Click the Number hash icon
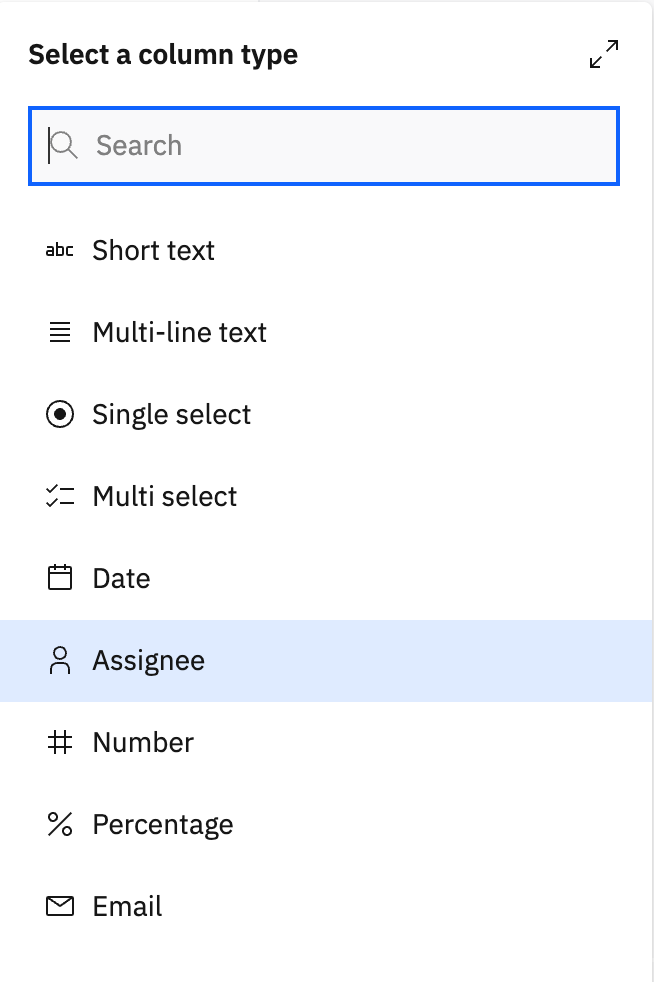The height and width of the screenshot is (982, 654). pyautogui.click(x=60, y=742)
